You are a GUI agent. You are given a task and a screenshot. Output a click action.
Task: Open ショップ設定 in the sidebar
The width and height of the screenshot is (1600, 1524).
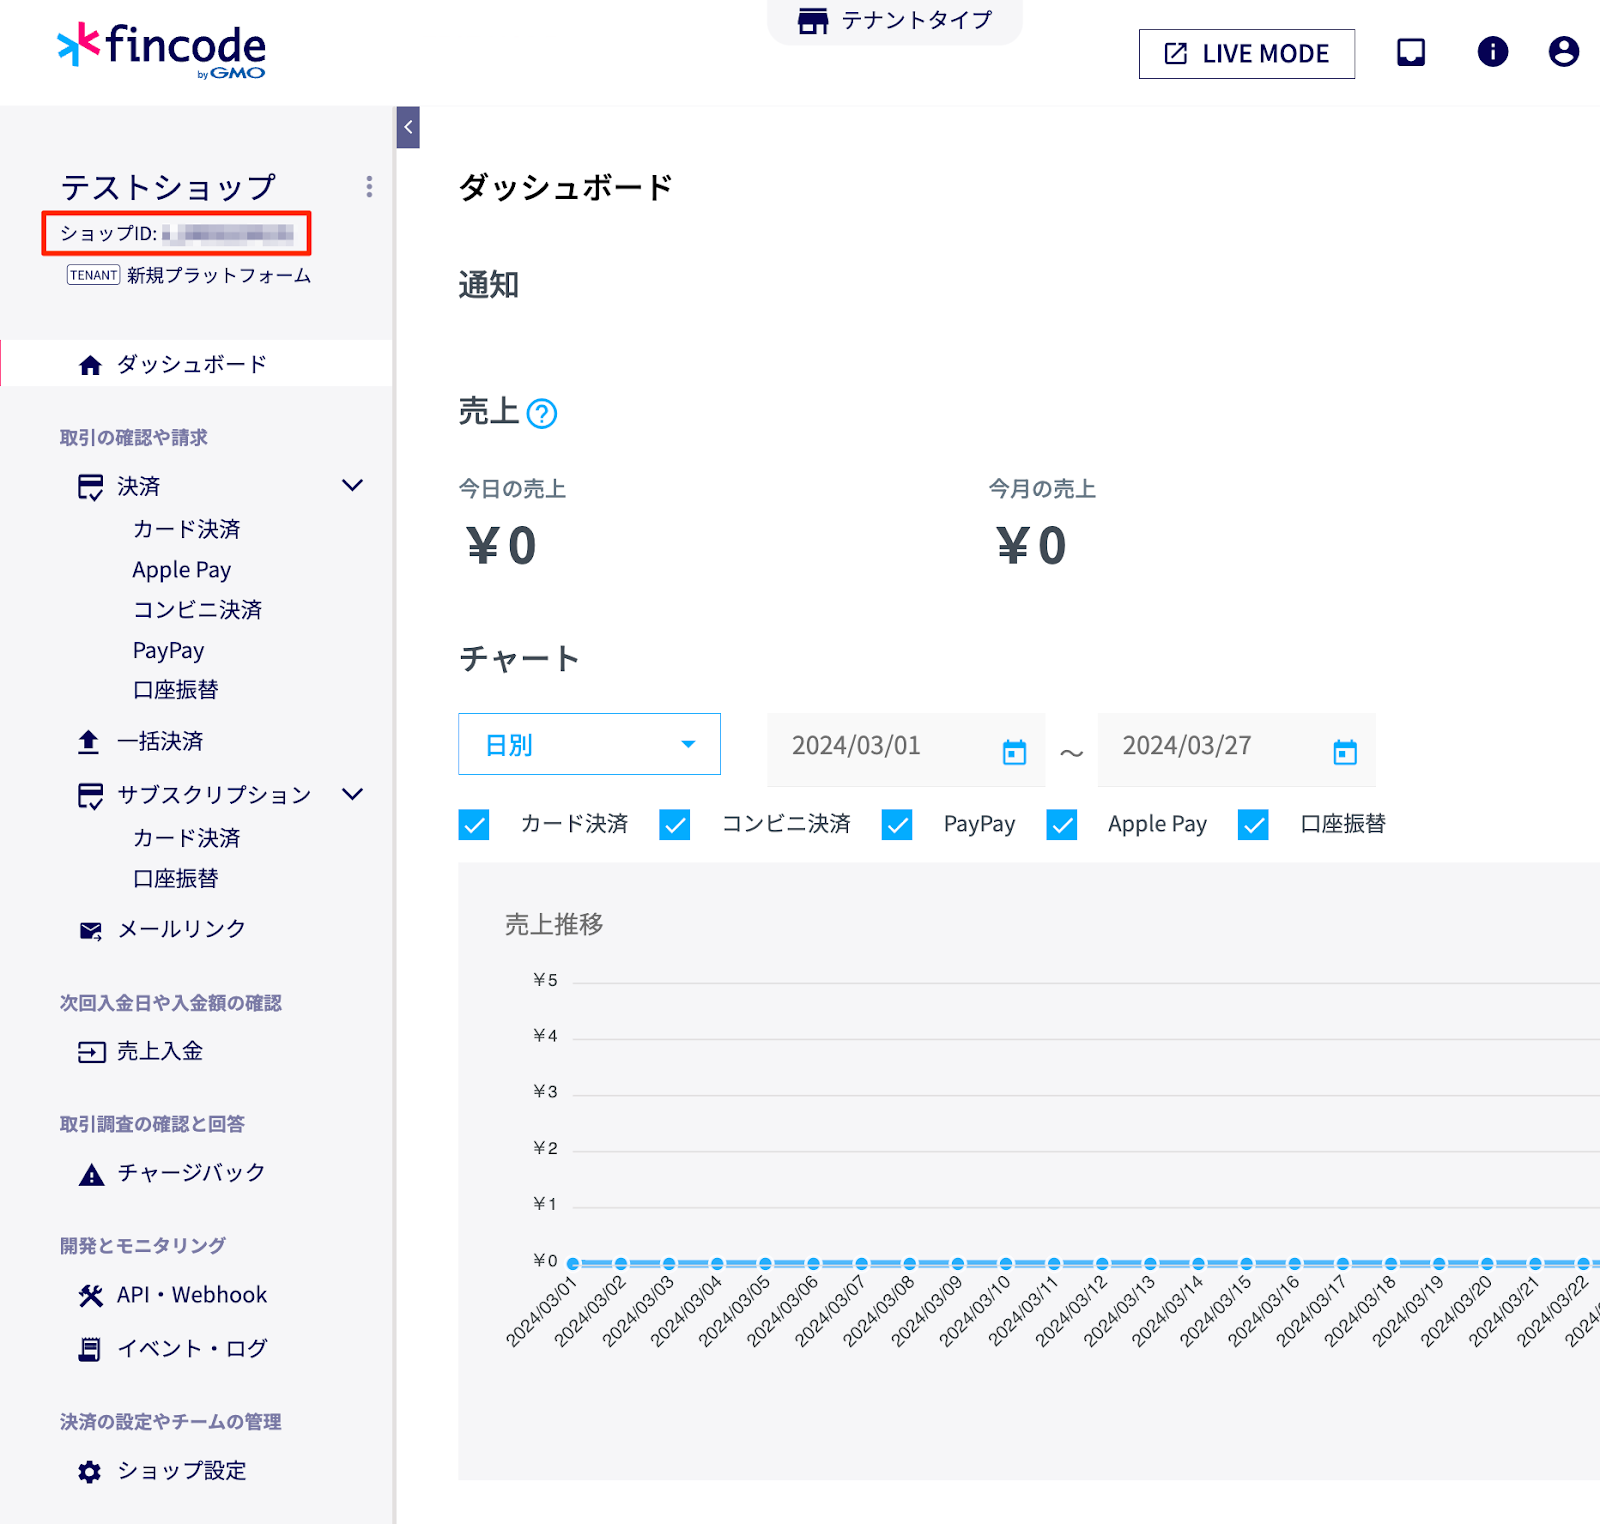click(x=181, y=1471)
